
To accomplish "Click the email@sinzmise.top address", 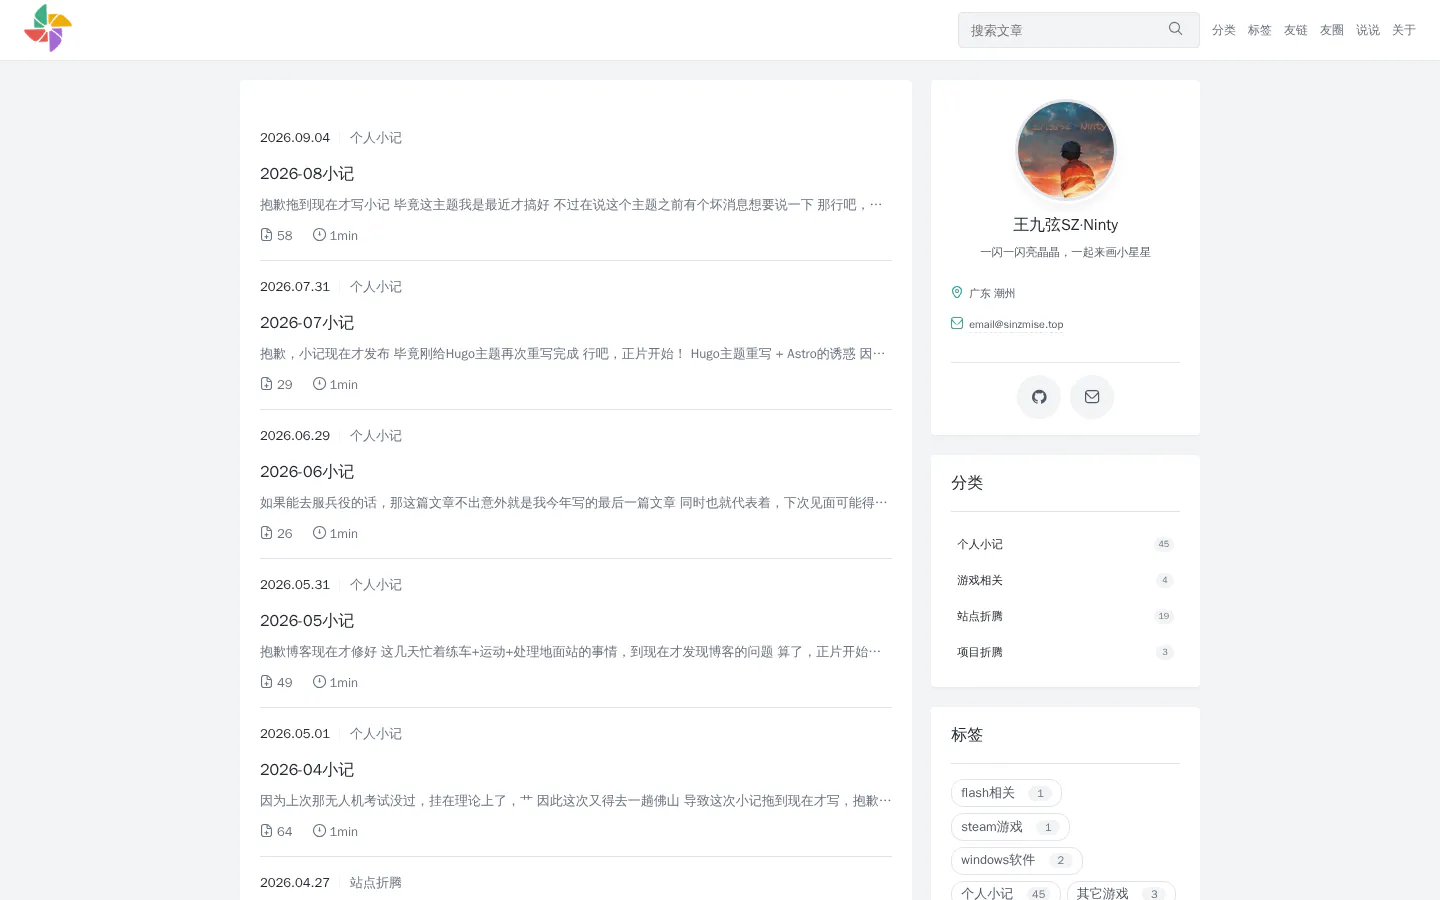I will [x=1016, y=324].
